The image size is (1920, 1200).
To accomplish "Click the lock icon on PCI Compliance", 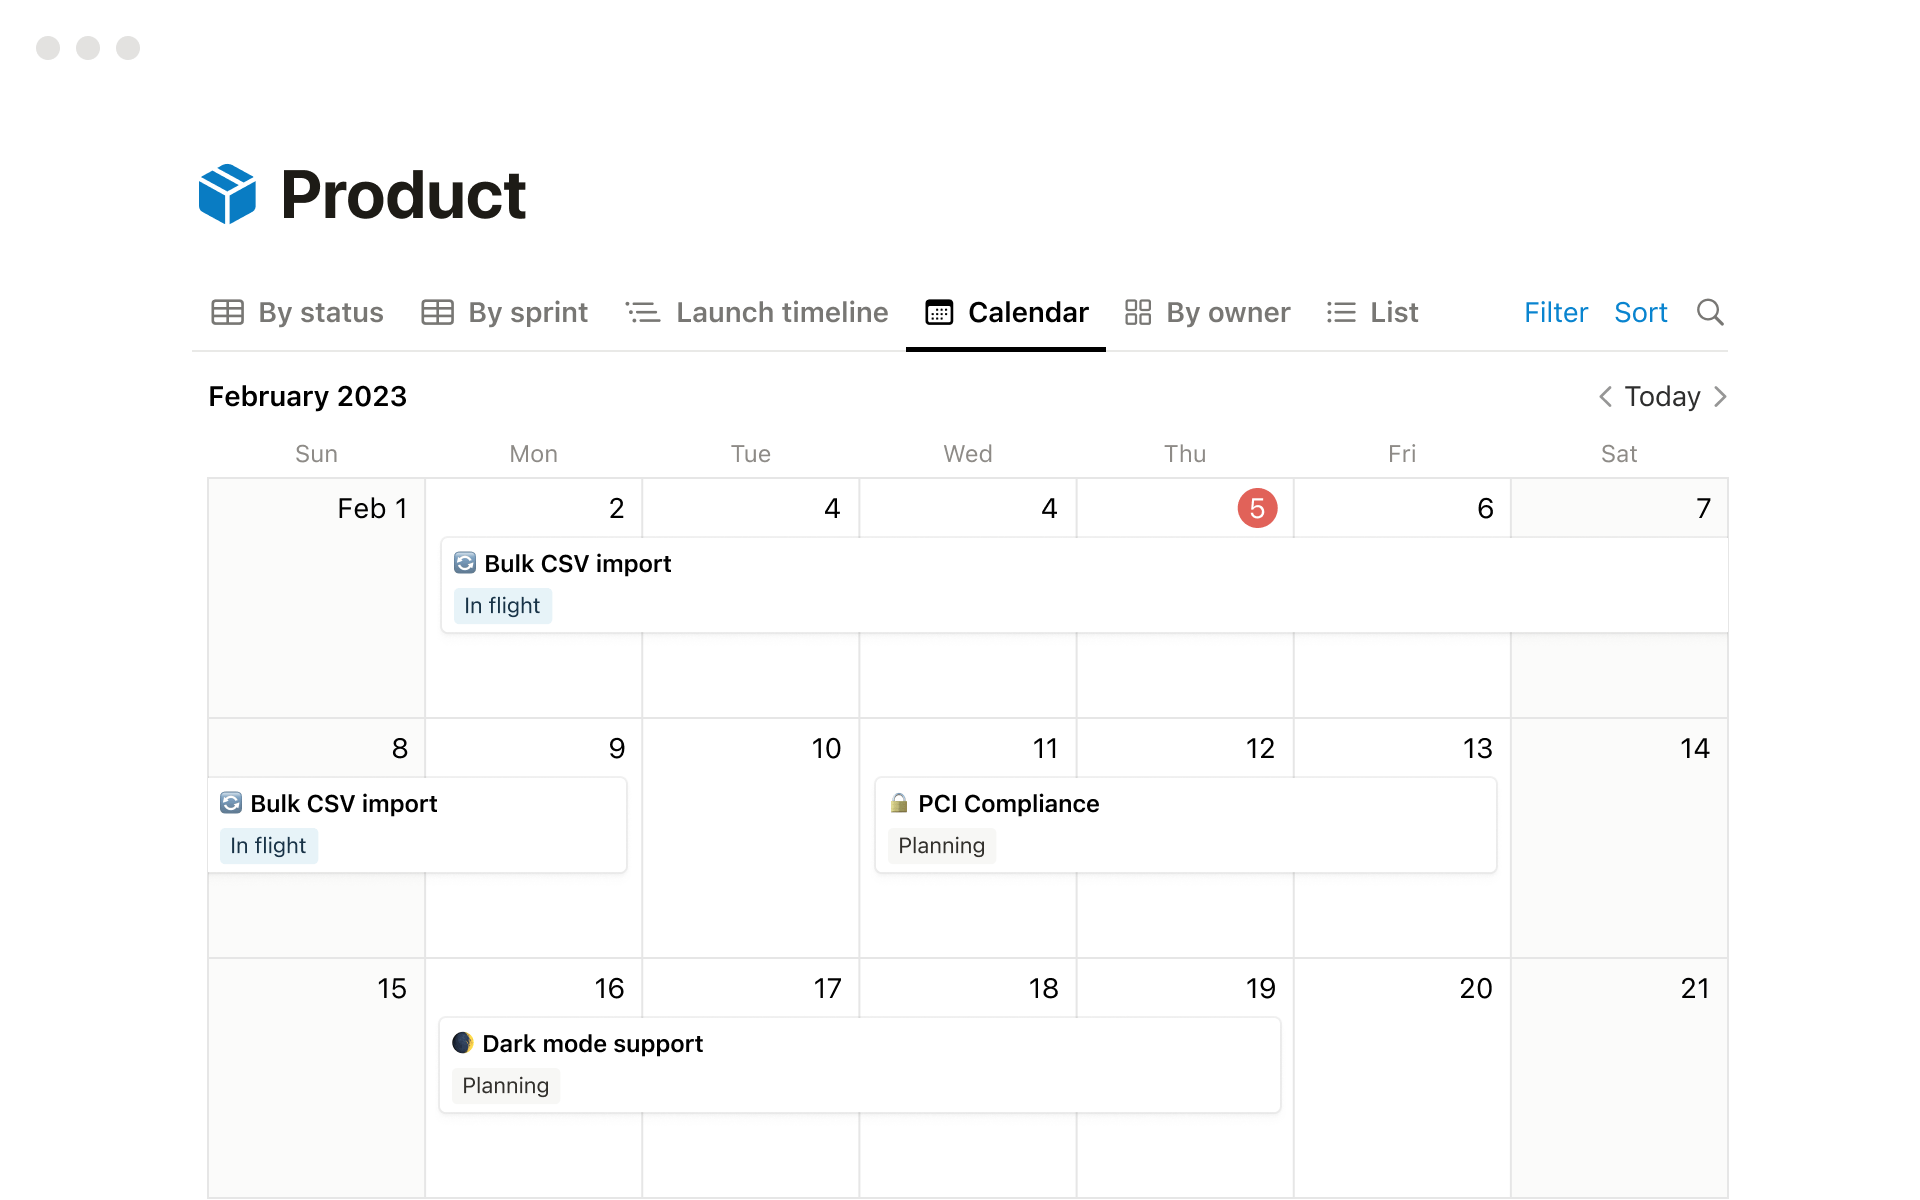I will coord(899,803).
